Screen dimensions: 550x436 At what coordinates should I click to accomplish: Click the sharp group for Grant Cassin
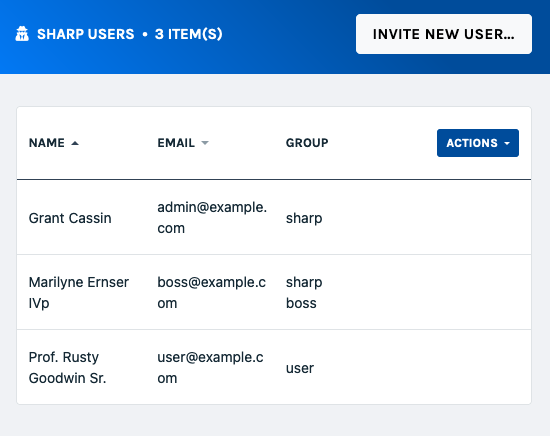304,218
